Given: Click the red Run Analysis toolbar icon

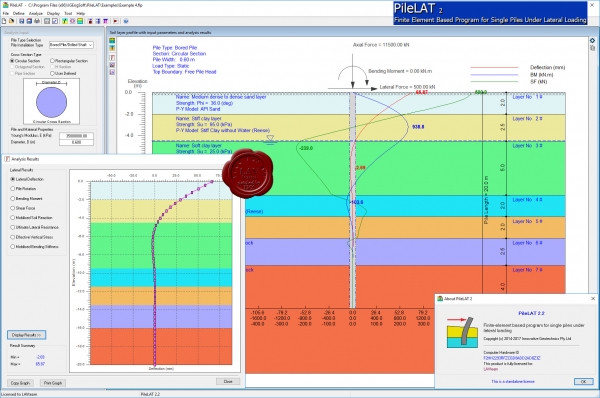Looking at the screenshot, I should point(116,21).
